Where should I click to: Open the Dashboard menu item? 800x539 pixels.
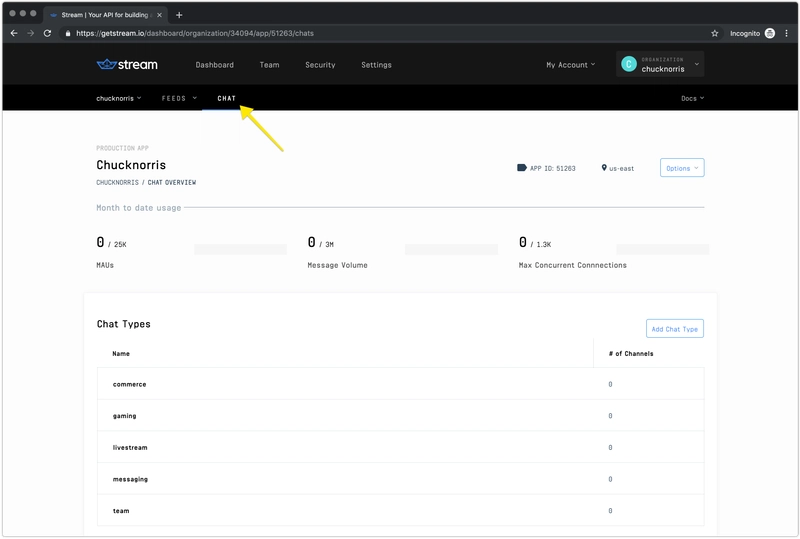click(x=214, y=65)
